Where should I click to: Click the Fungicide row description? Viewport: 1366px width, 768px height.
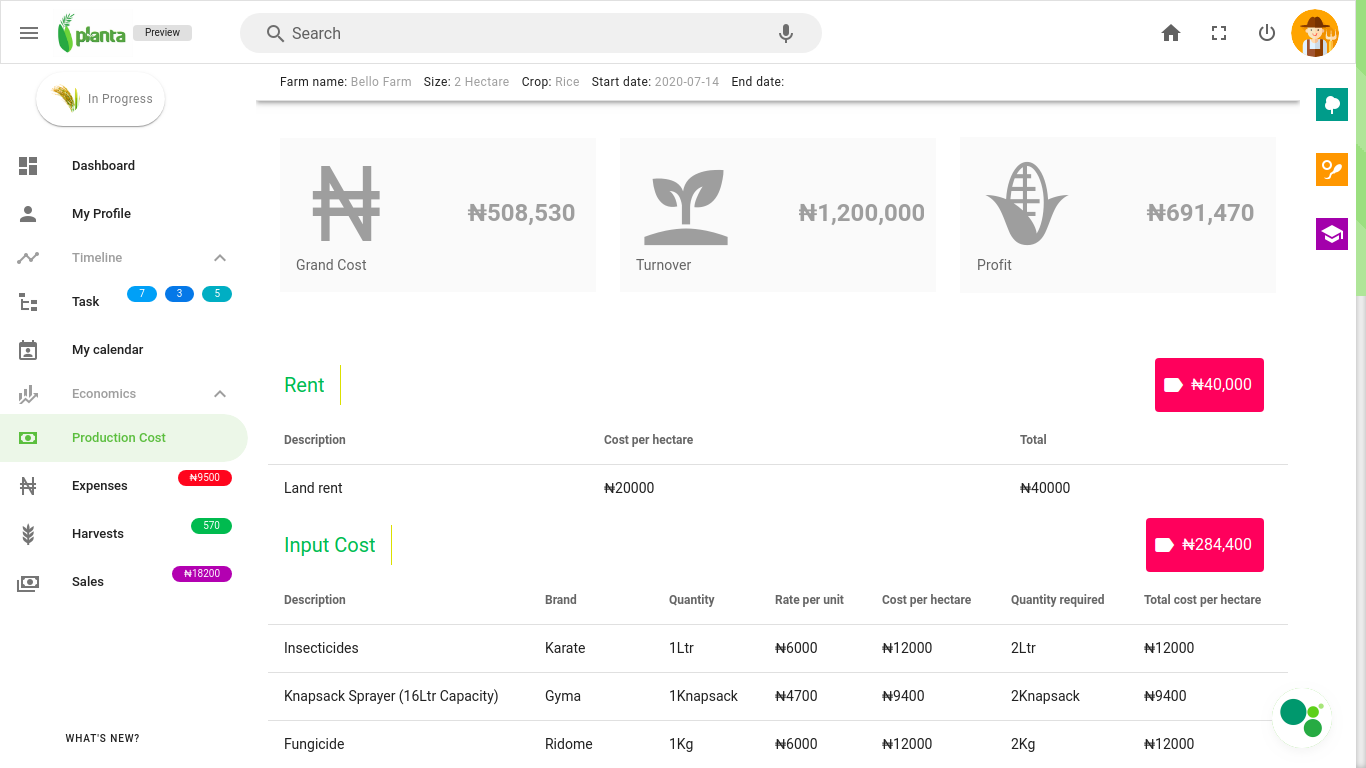pos(314,744)
